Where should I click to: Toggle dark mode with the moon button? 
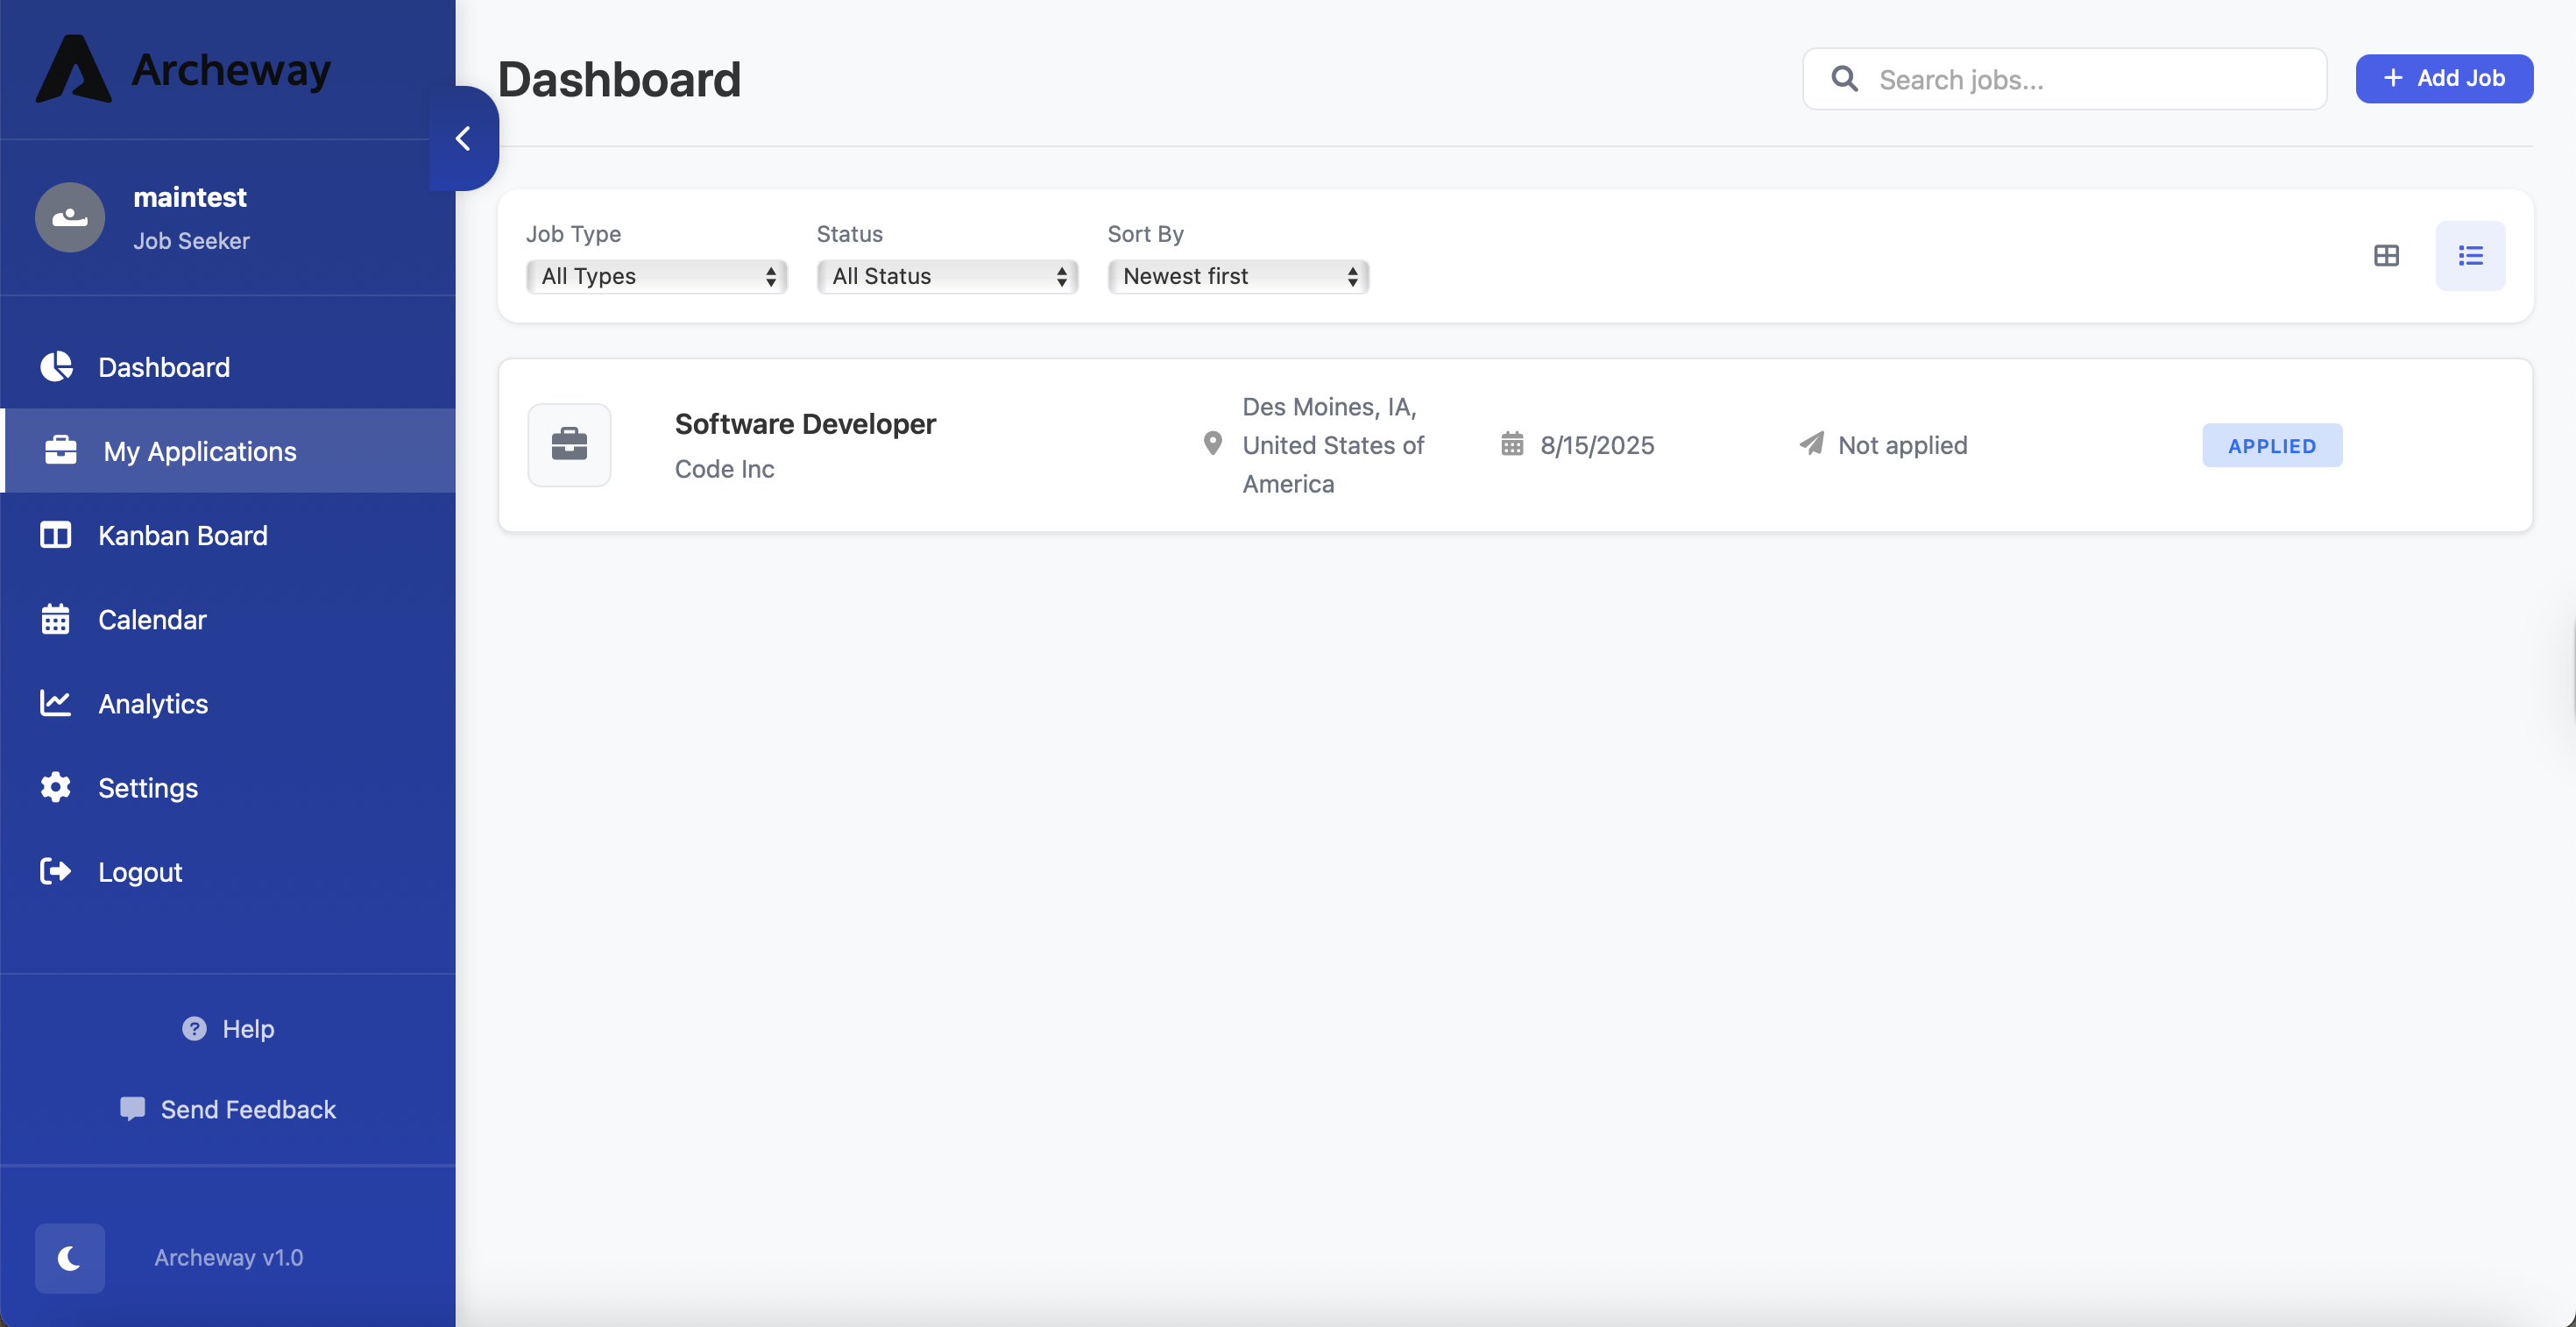69,1258
